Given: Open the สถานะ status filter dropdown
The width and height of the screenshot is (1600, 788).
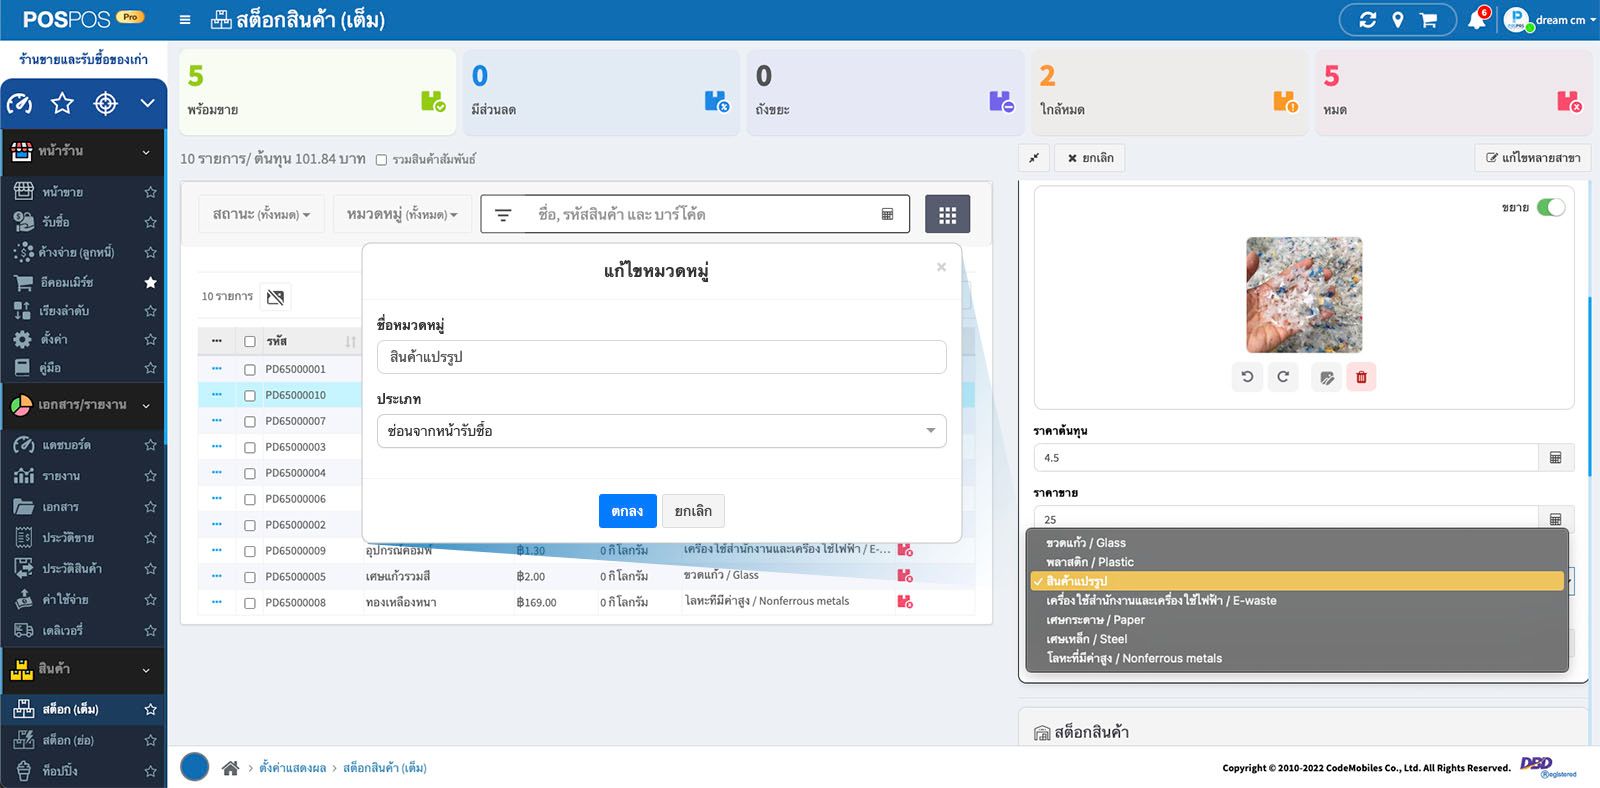Looking at the screenshot, I should pos(261,214).
